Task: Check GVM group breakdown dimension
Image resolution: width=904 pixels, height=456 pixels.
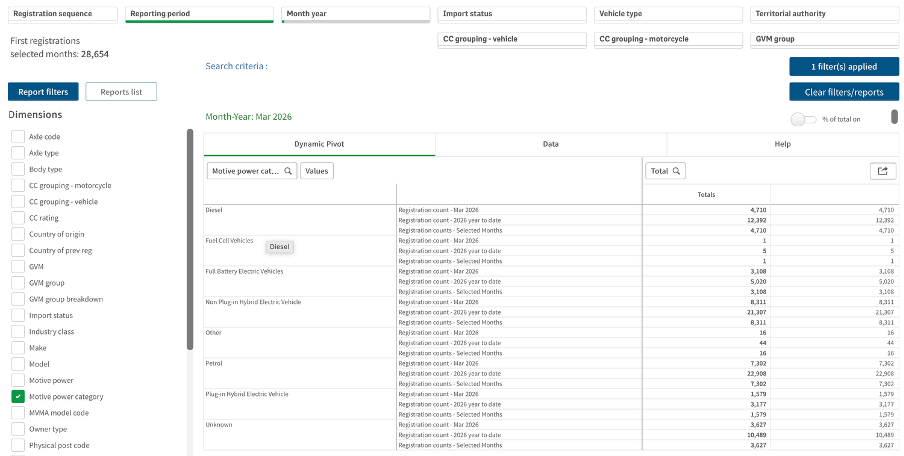Action: tap(18, 299)
